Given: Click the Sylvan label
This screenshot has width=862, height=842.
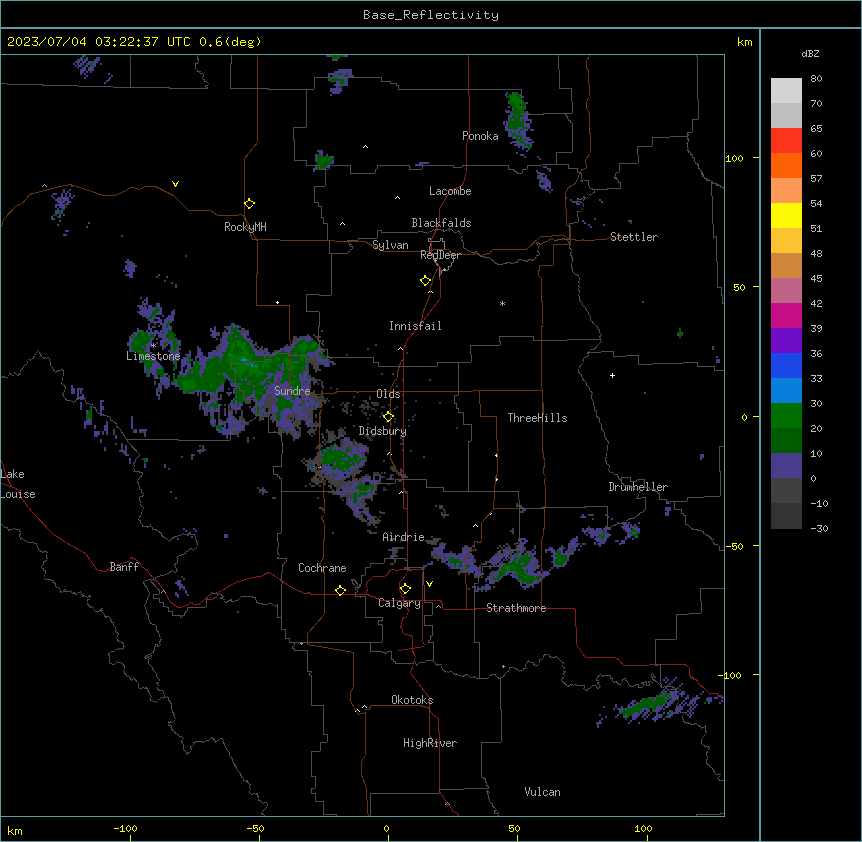Looking at the screenshot, I should [x=390, y=245].
